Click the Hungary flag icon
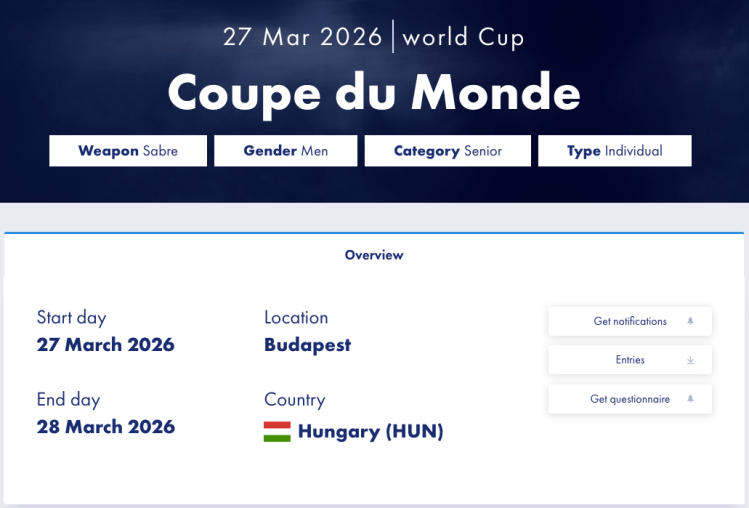The width and height of the screenshot is (749, 508). pyautogui.click(x=277, y=432)
